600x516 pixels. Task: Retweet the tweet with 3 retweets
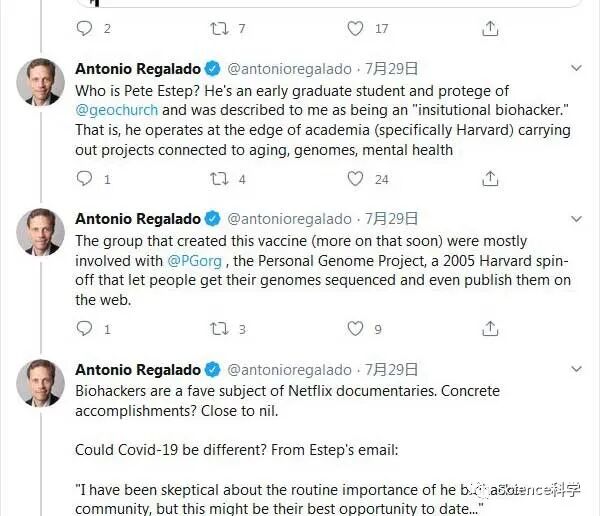[x=219, y=328]
